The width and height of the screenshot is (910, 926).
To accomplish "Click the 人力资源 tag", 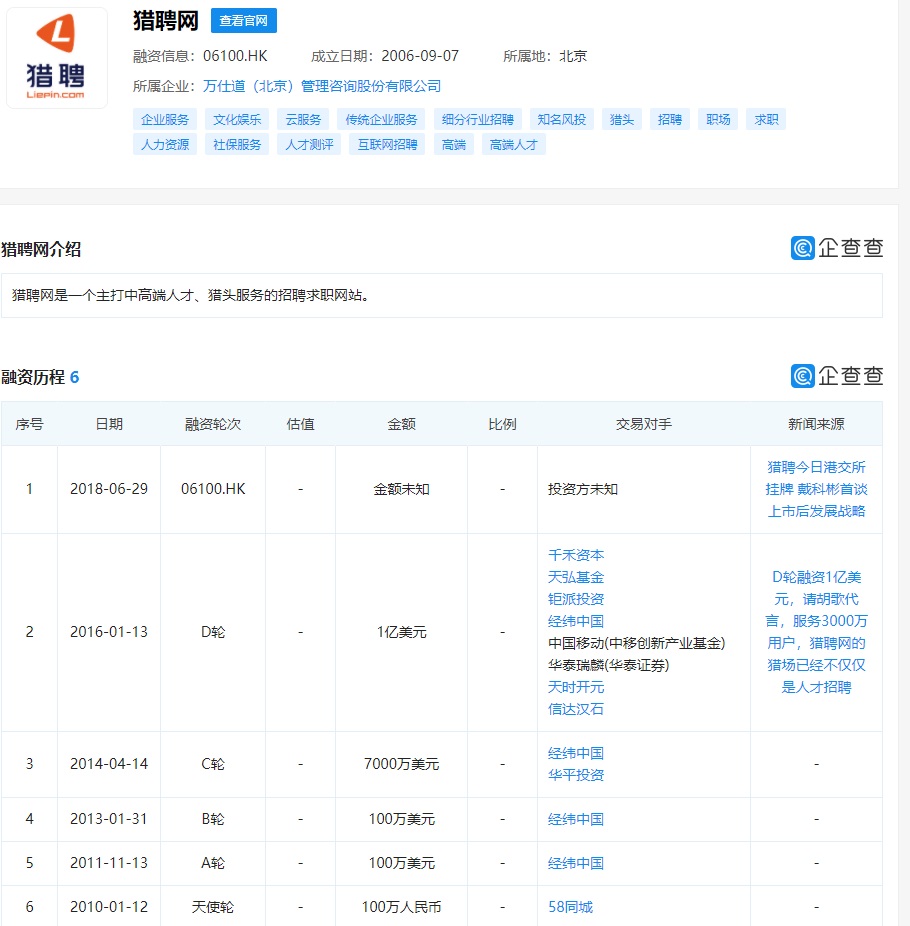I will tap(163, 143).
